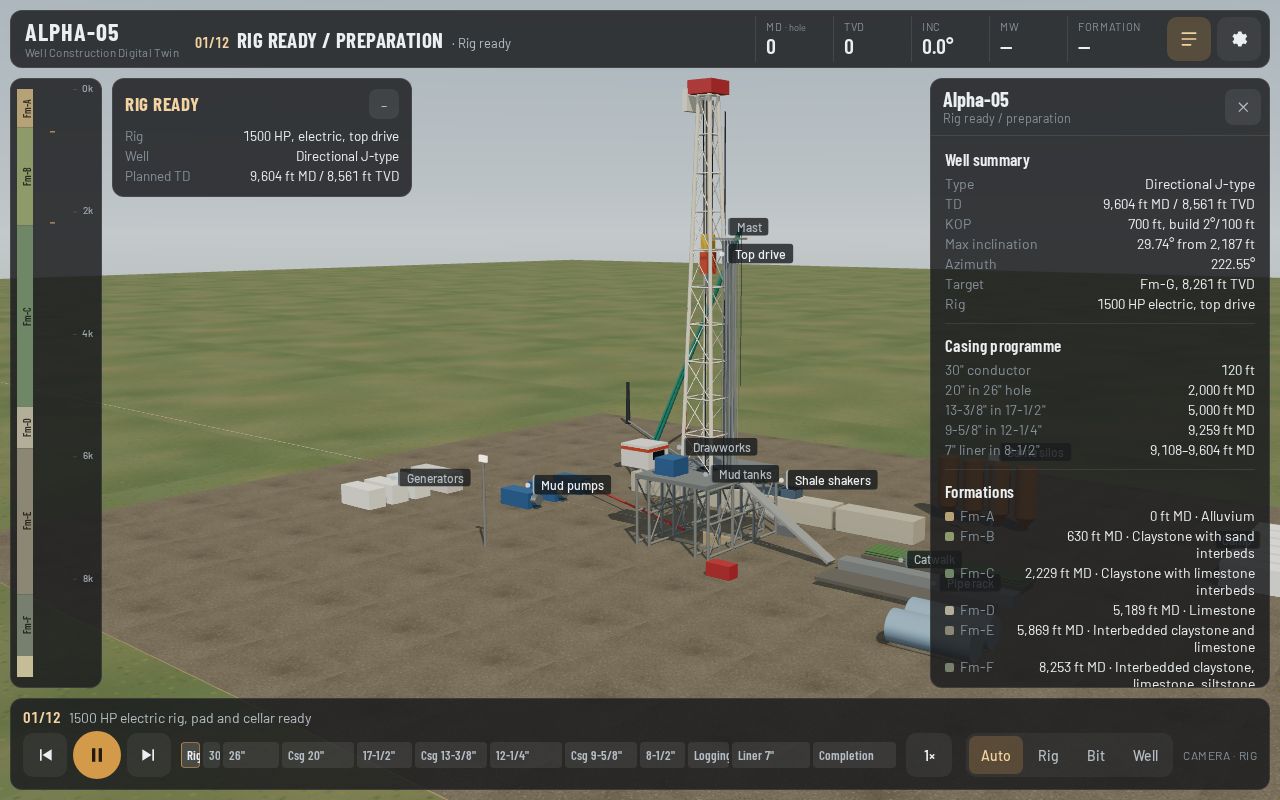The width and height of the screenshot is (1280, 800).
Task: Jump to the 12-1/4" phase
Action: pyautogui.click(x=526, y=755)
